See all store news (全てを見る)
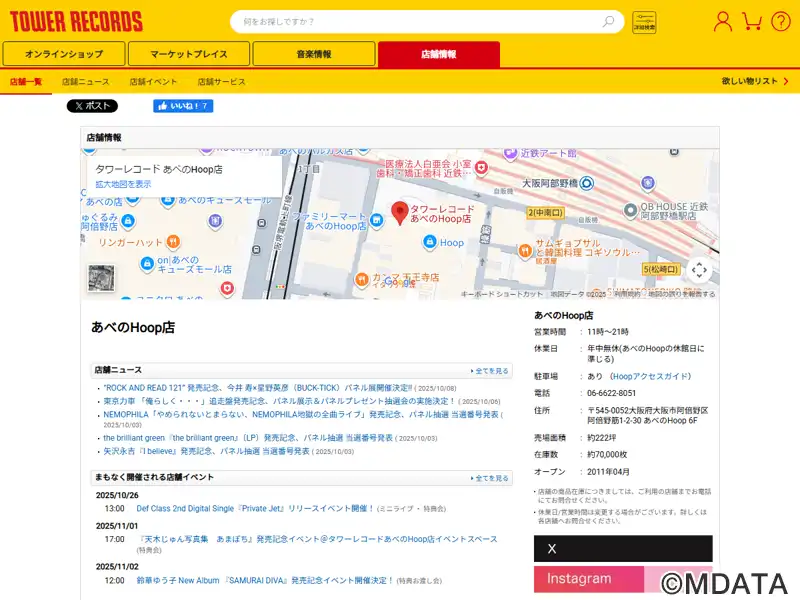 pos(490,371)
